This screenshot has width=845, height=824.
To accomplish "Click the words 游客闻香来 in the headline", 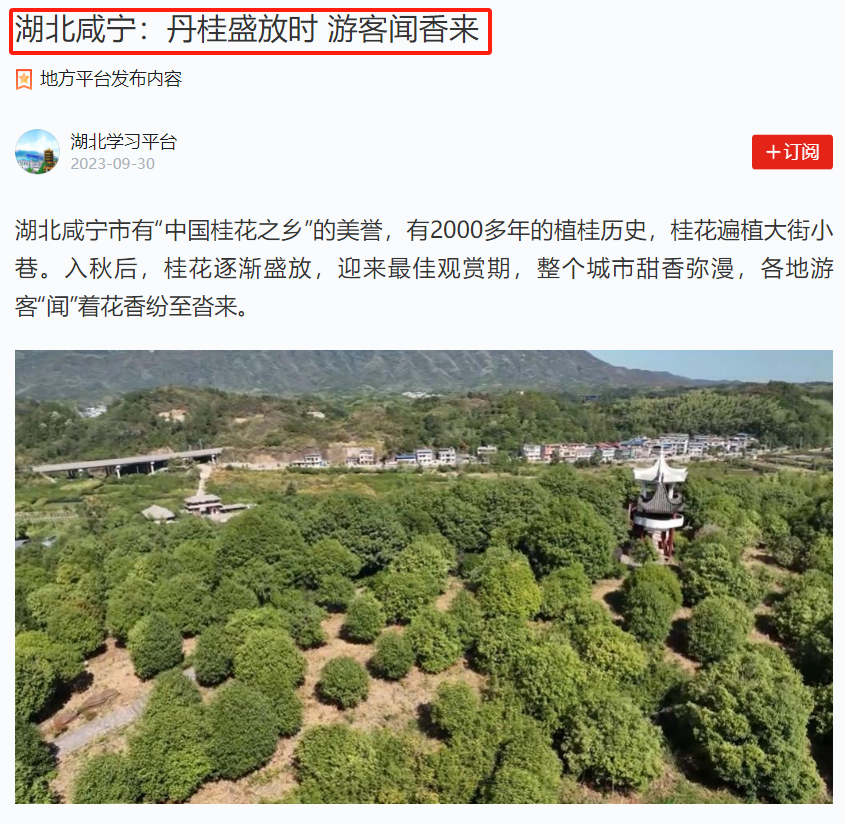I will (x=403, y=29).
